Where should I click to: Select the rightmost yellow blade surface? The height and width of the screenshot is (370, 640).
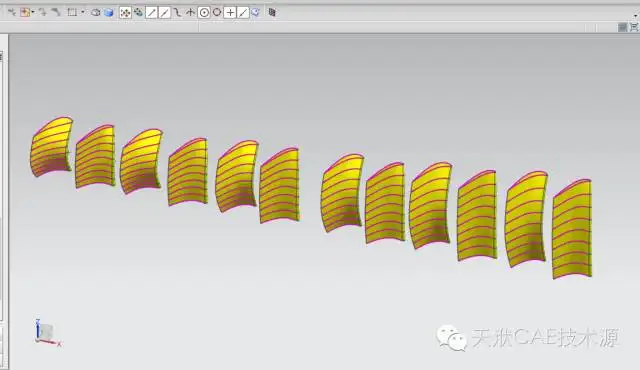click(572, 229)
